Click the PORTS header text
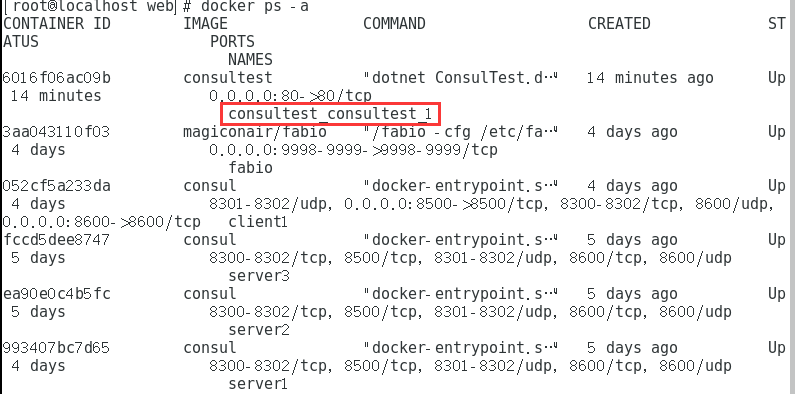Image resolution: width=795 pixels, height=394 pixels. 232,42
